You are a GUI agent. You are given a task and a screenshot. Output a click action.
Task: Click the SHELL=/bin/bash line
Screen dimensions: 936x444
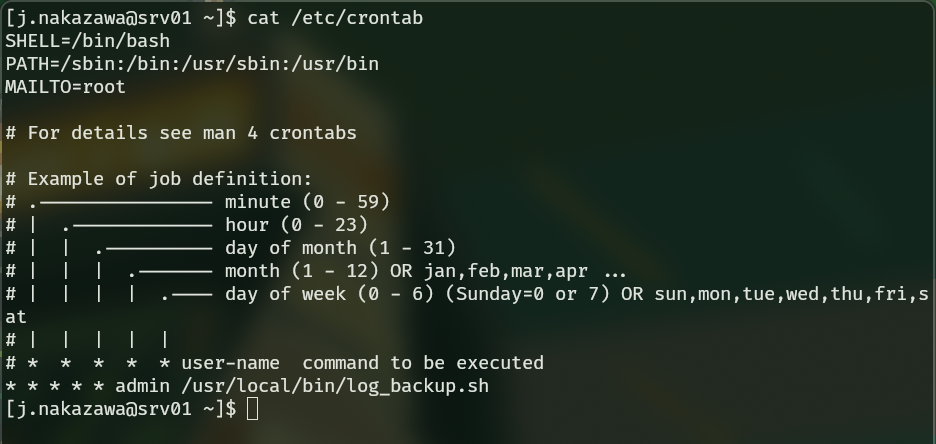coord(88,41)
